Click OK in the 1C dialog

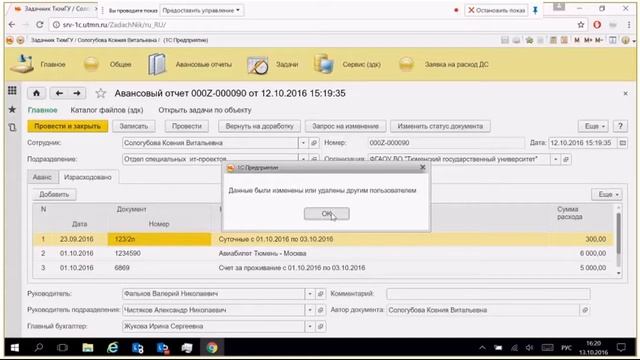(x=327, y=213)
